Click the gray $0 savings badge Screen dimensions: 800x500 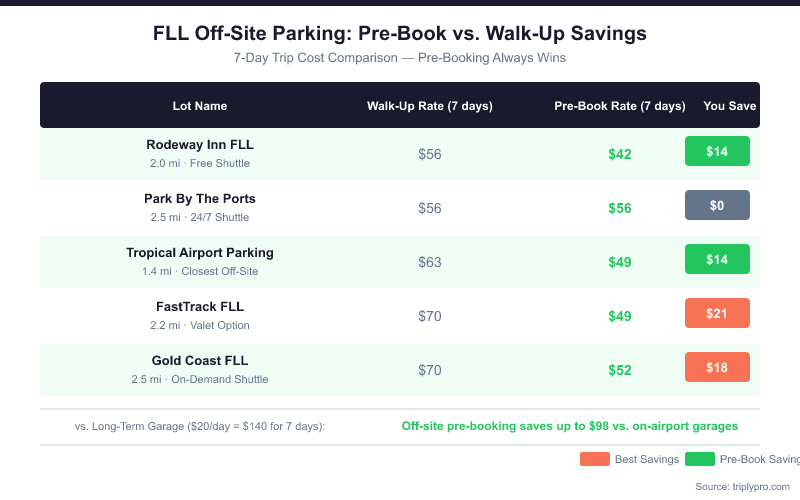tap(717, 205)
